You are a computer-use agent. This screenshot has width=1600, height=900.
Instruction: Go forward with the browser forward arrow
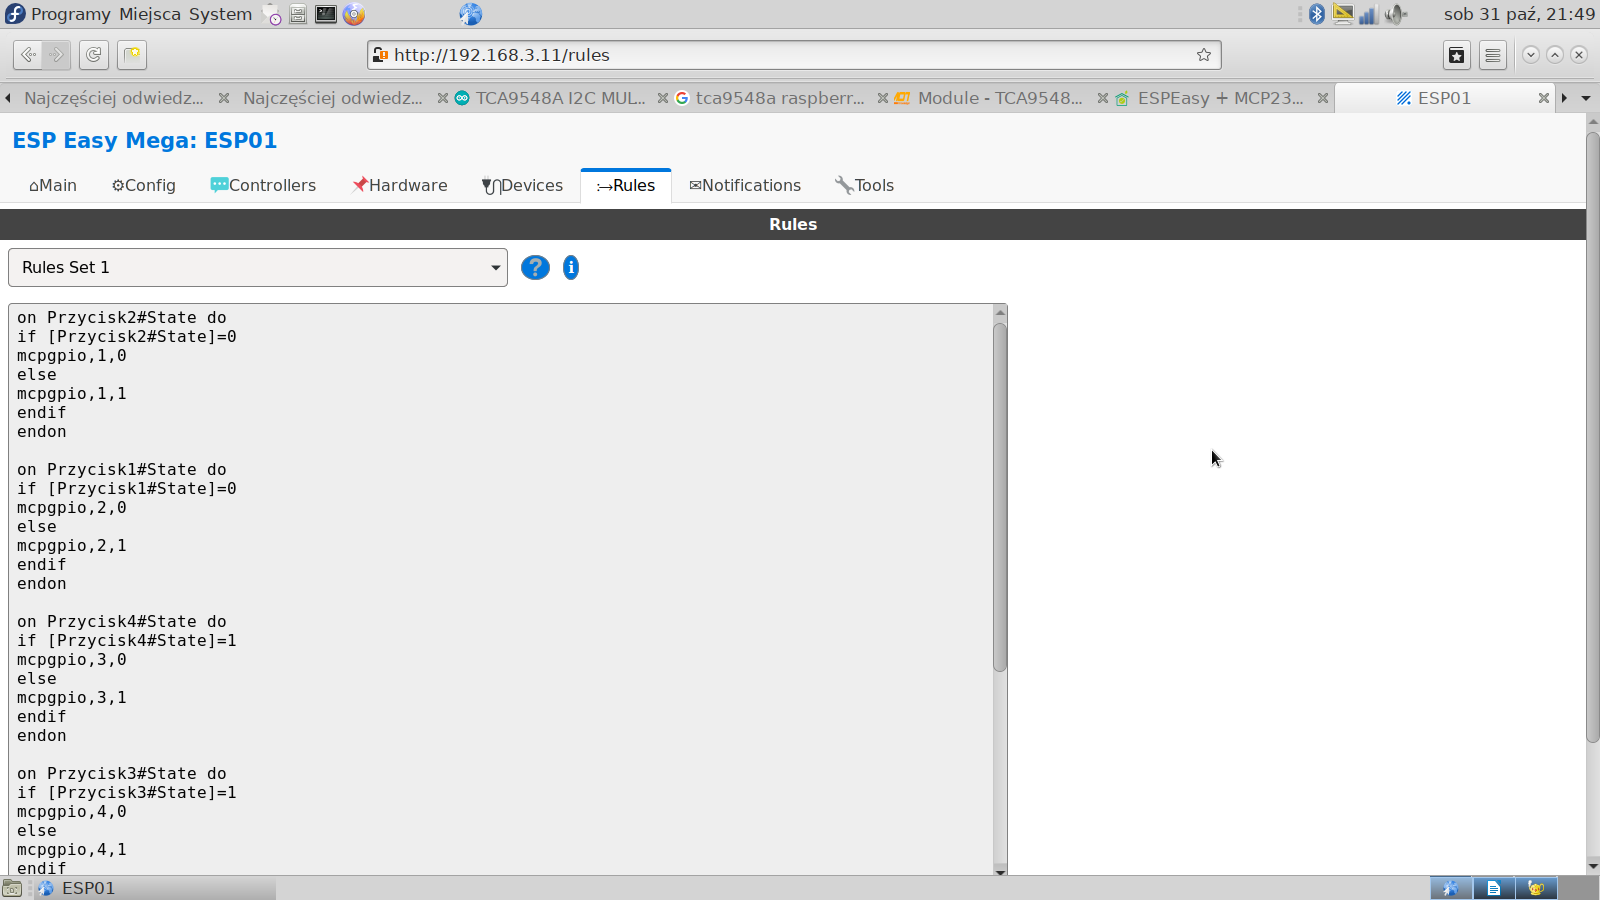[x=57, y=55]
